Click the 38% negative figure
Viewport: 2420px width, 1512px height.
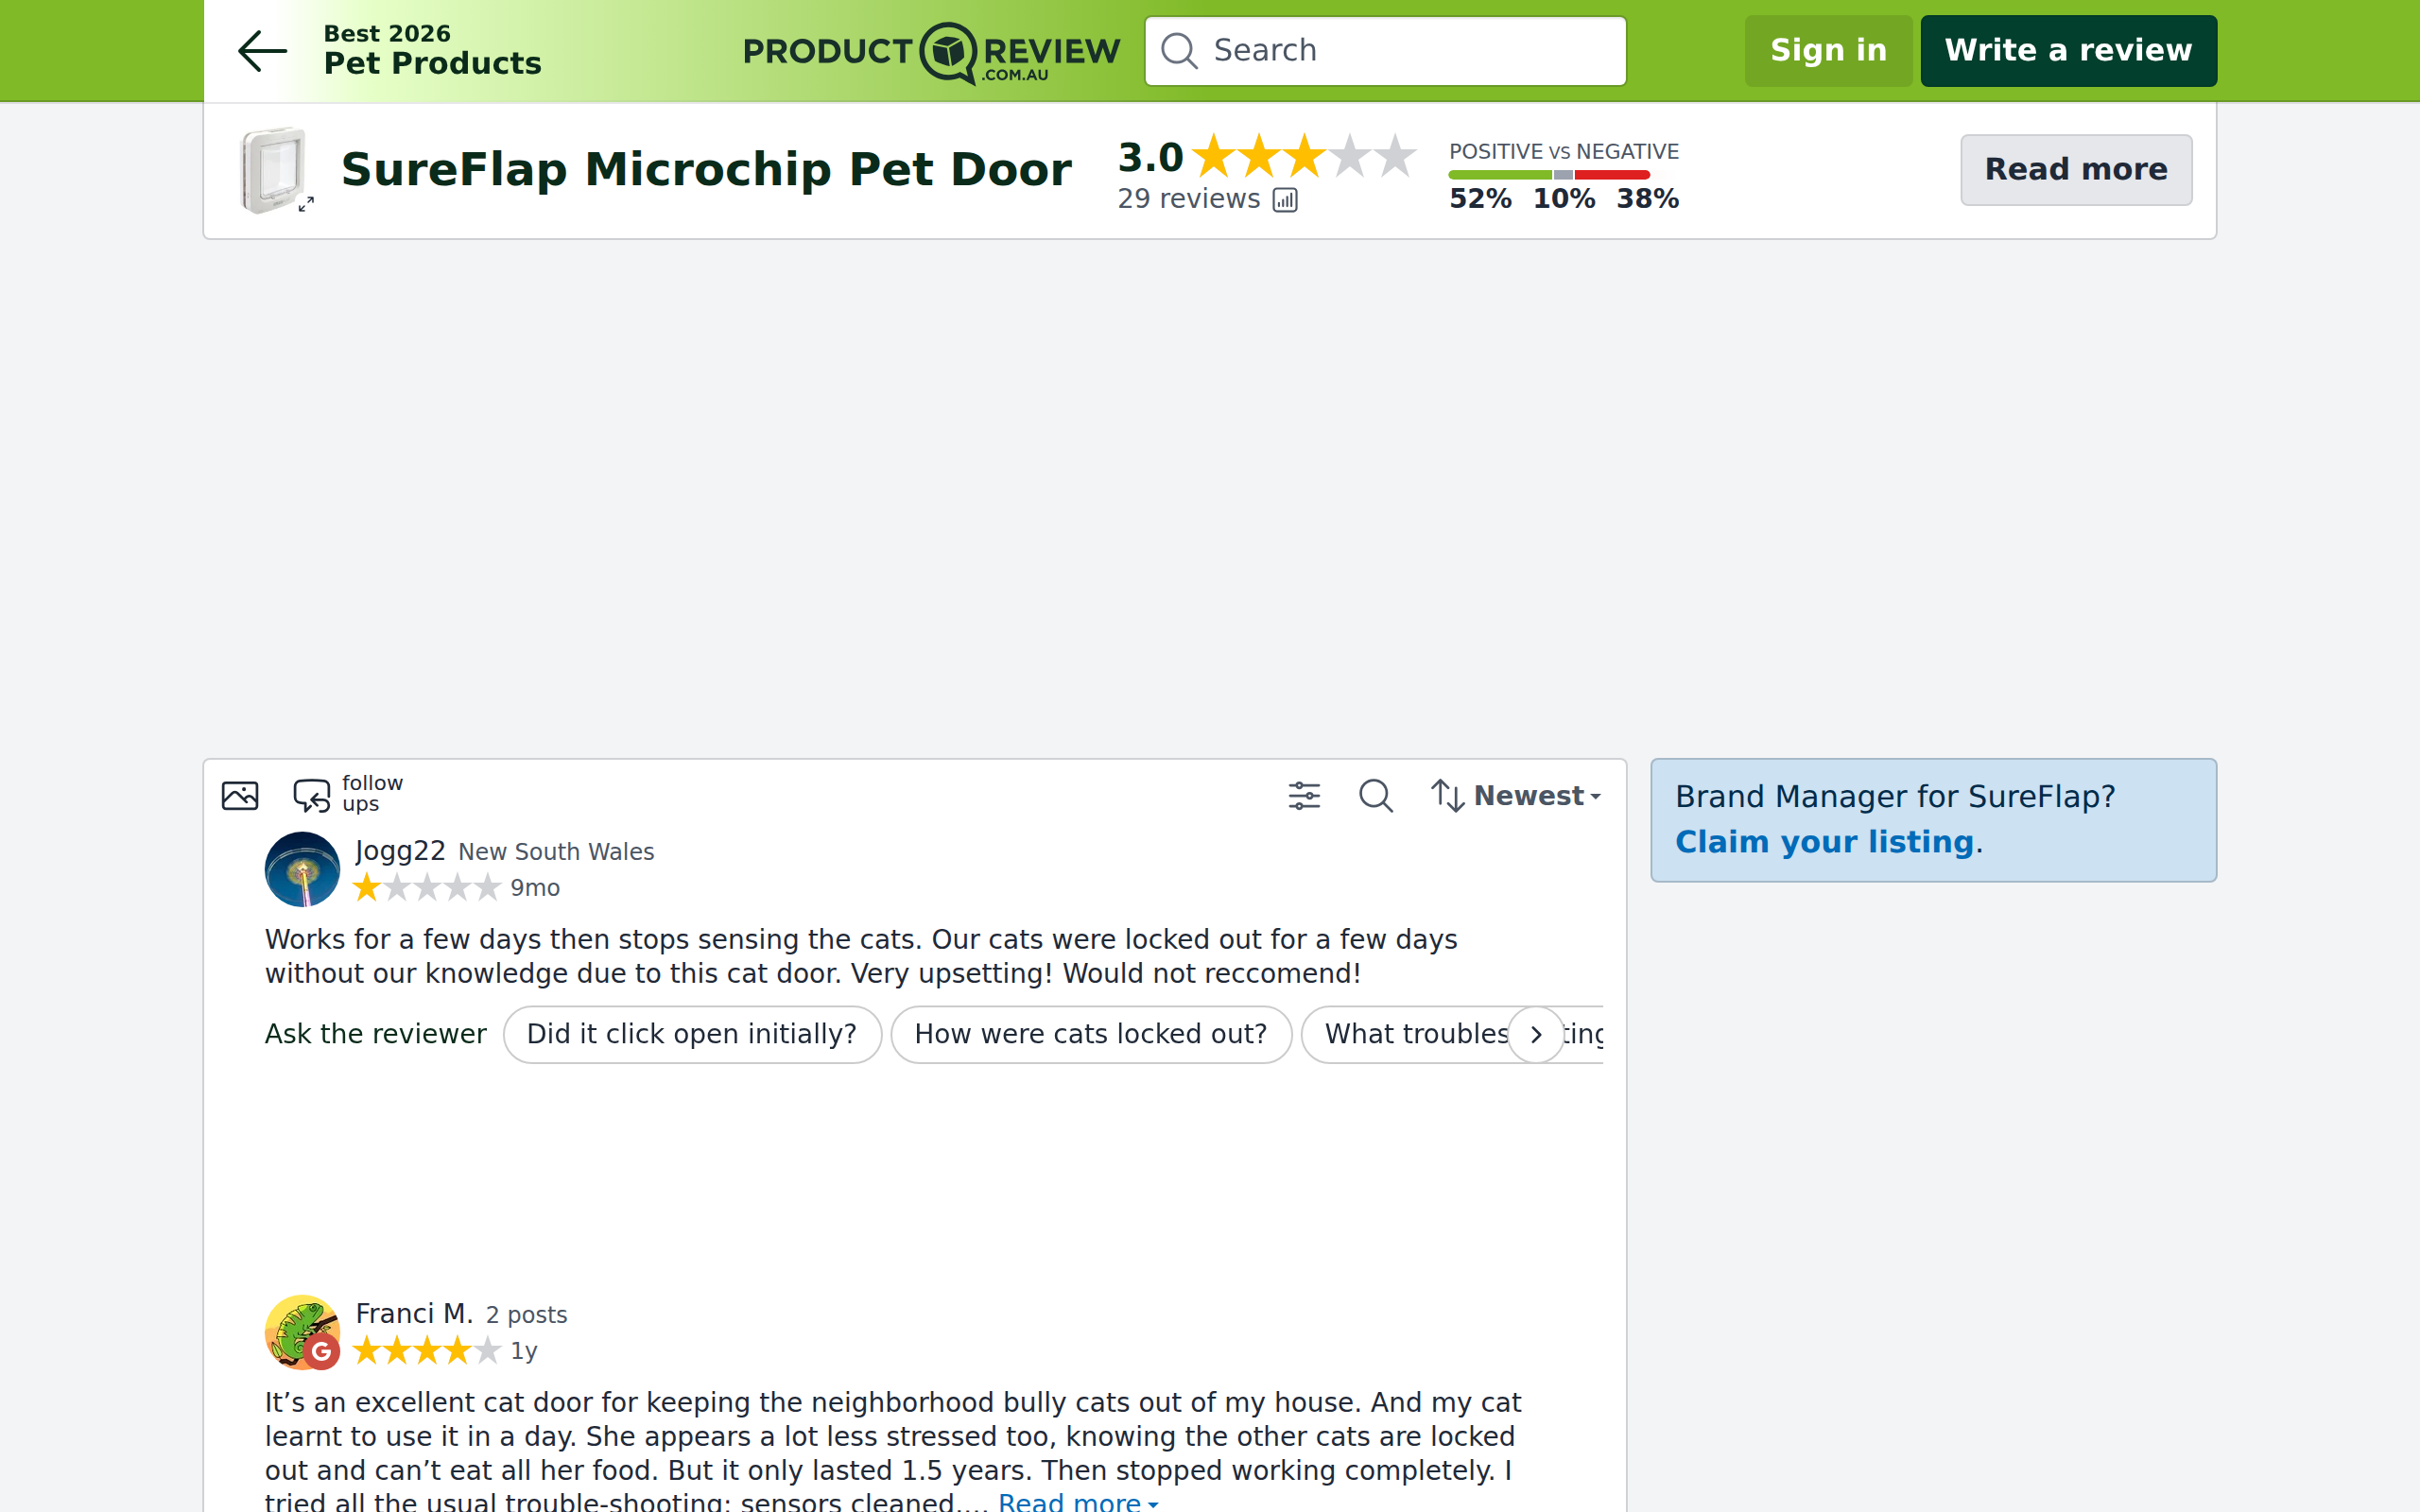pos(1647,199)
